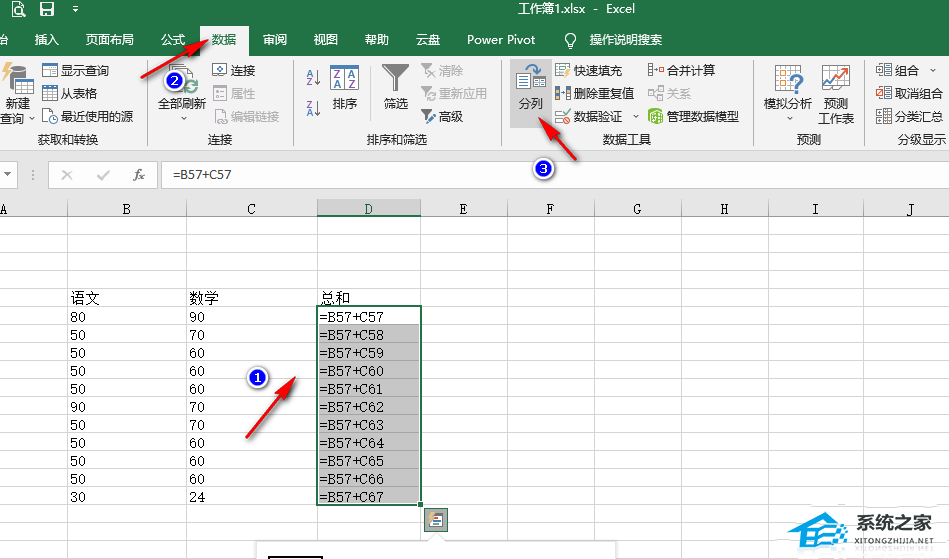Viewport: 949px width, 559px height.
Task: Expand the 模拟分析 what-if analysis dropdown
Action: tap(788, 118)
